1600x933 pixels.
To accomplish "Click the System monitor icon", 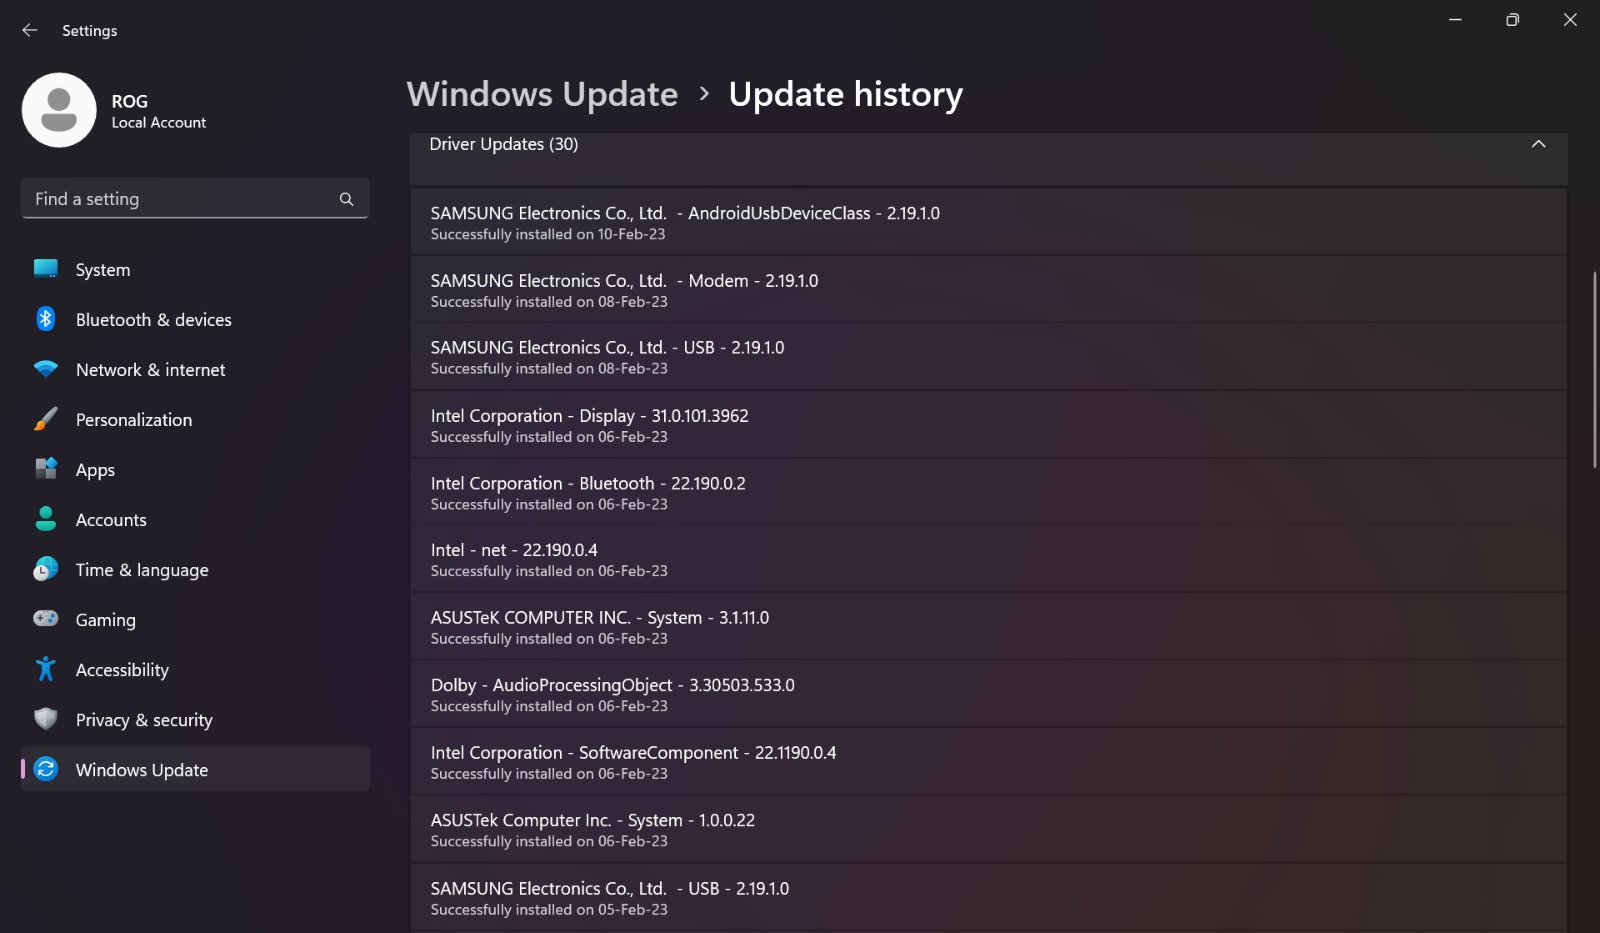I will point(46,269).
